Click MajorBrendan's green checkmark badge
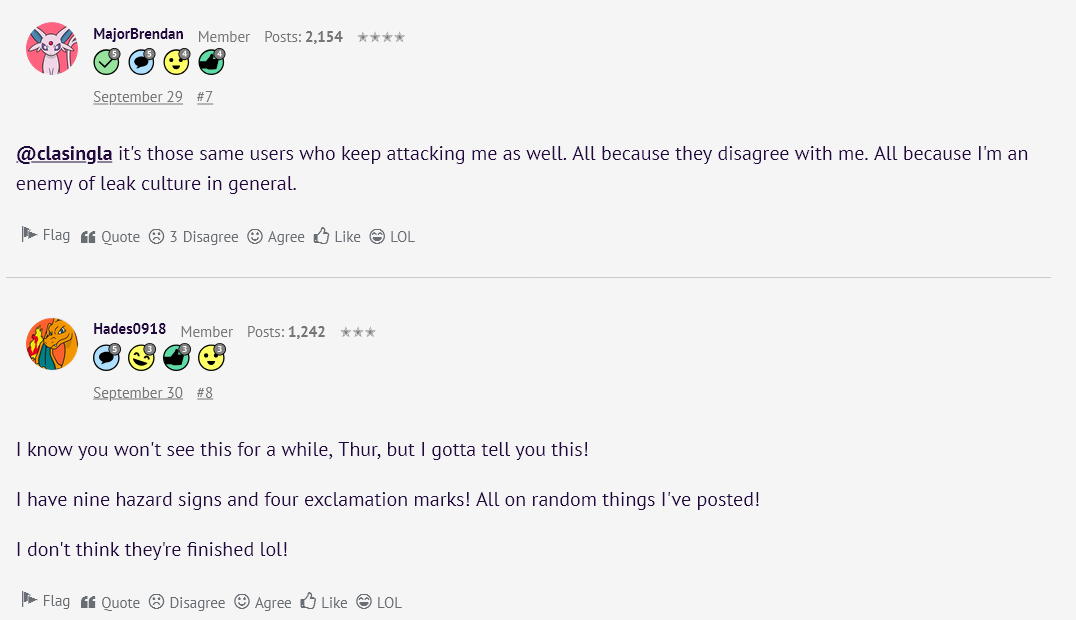The width and height of the screenshot is (1076, 620). pyautogui.click(x=106, y=63)
